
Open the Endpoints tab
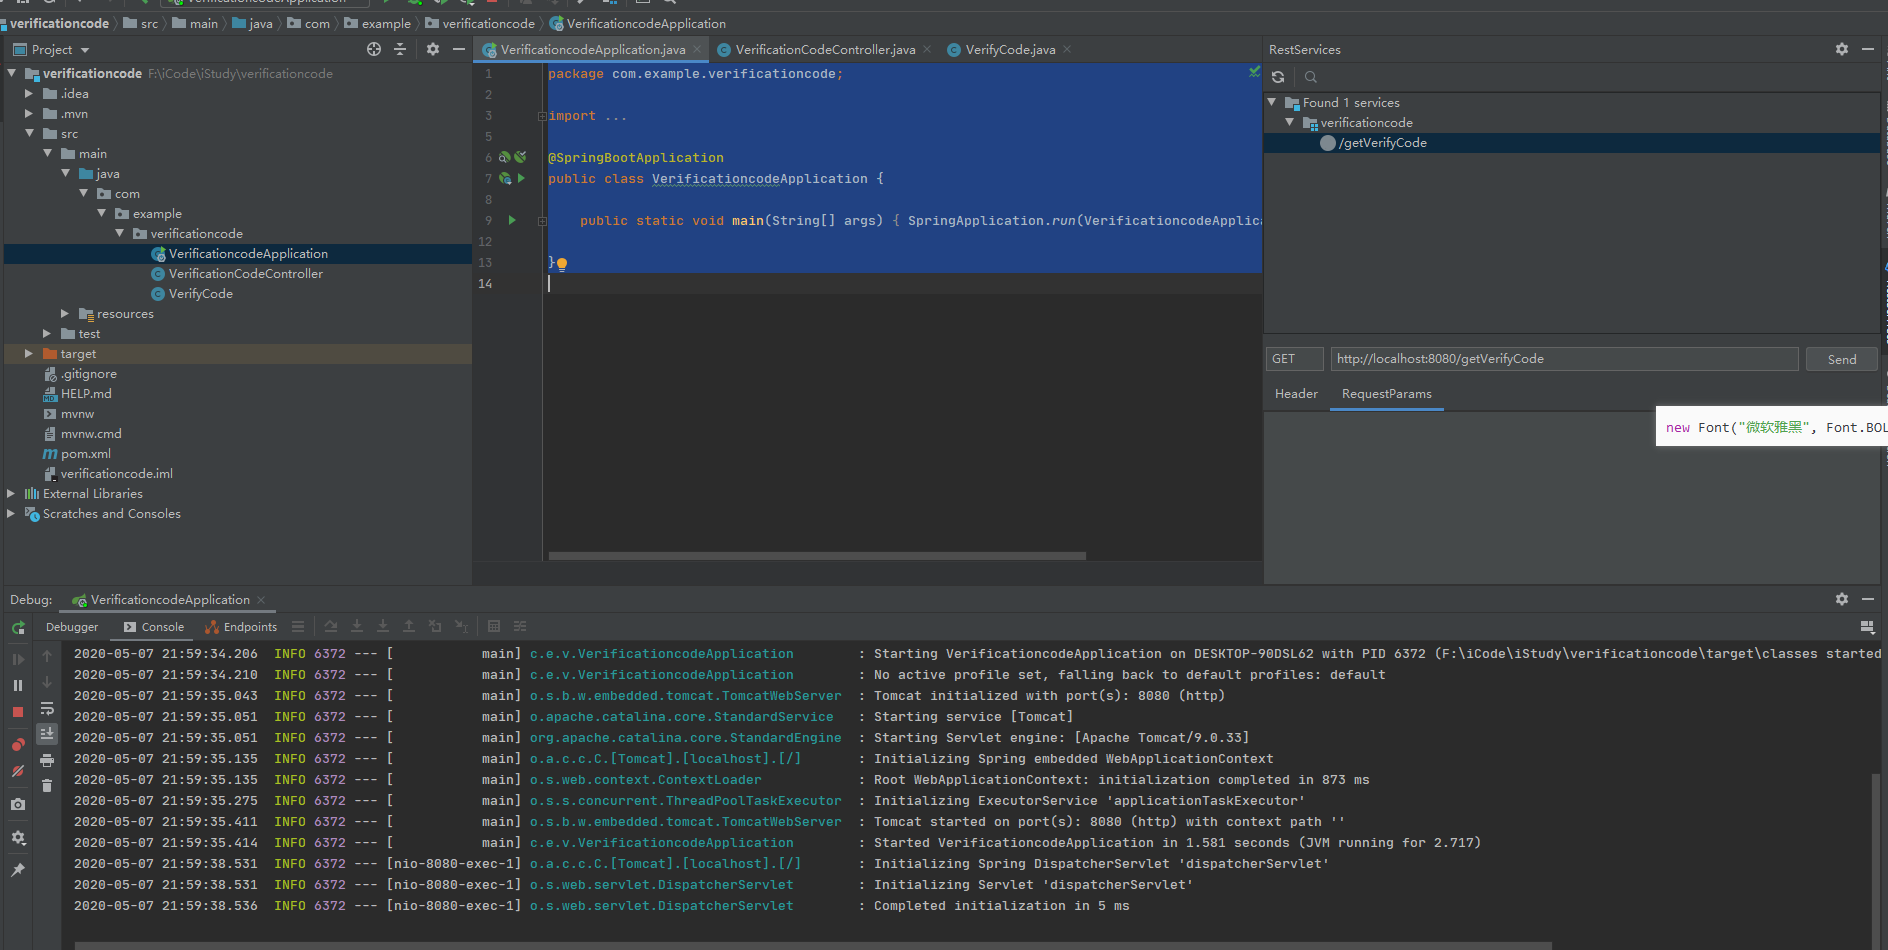click(x=241, y=627)
